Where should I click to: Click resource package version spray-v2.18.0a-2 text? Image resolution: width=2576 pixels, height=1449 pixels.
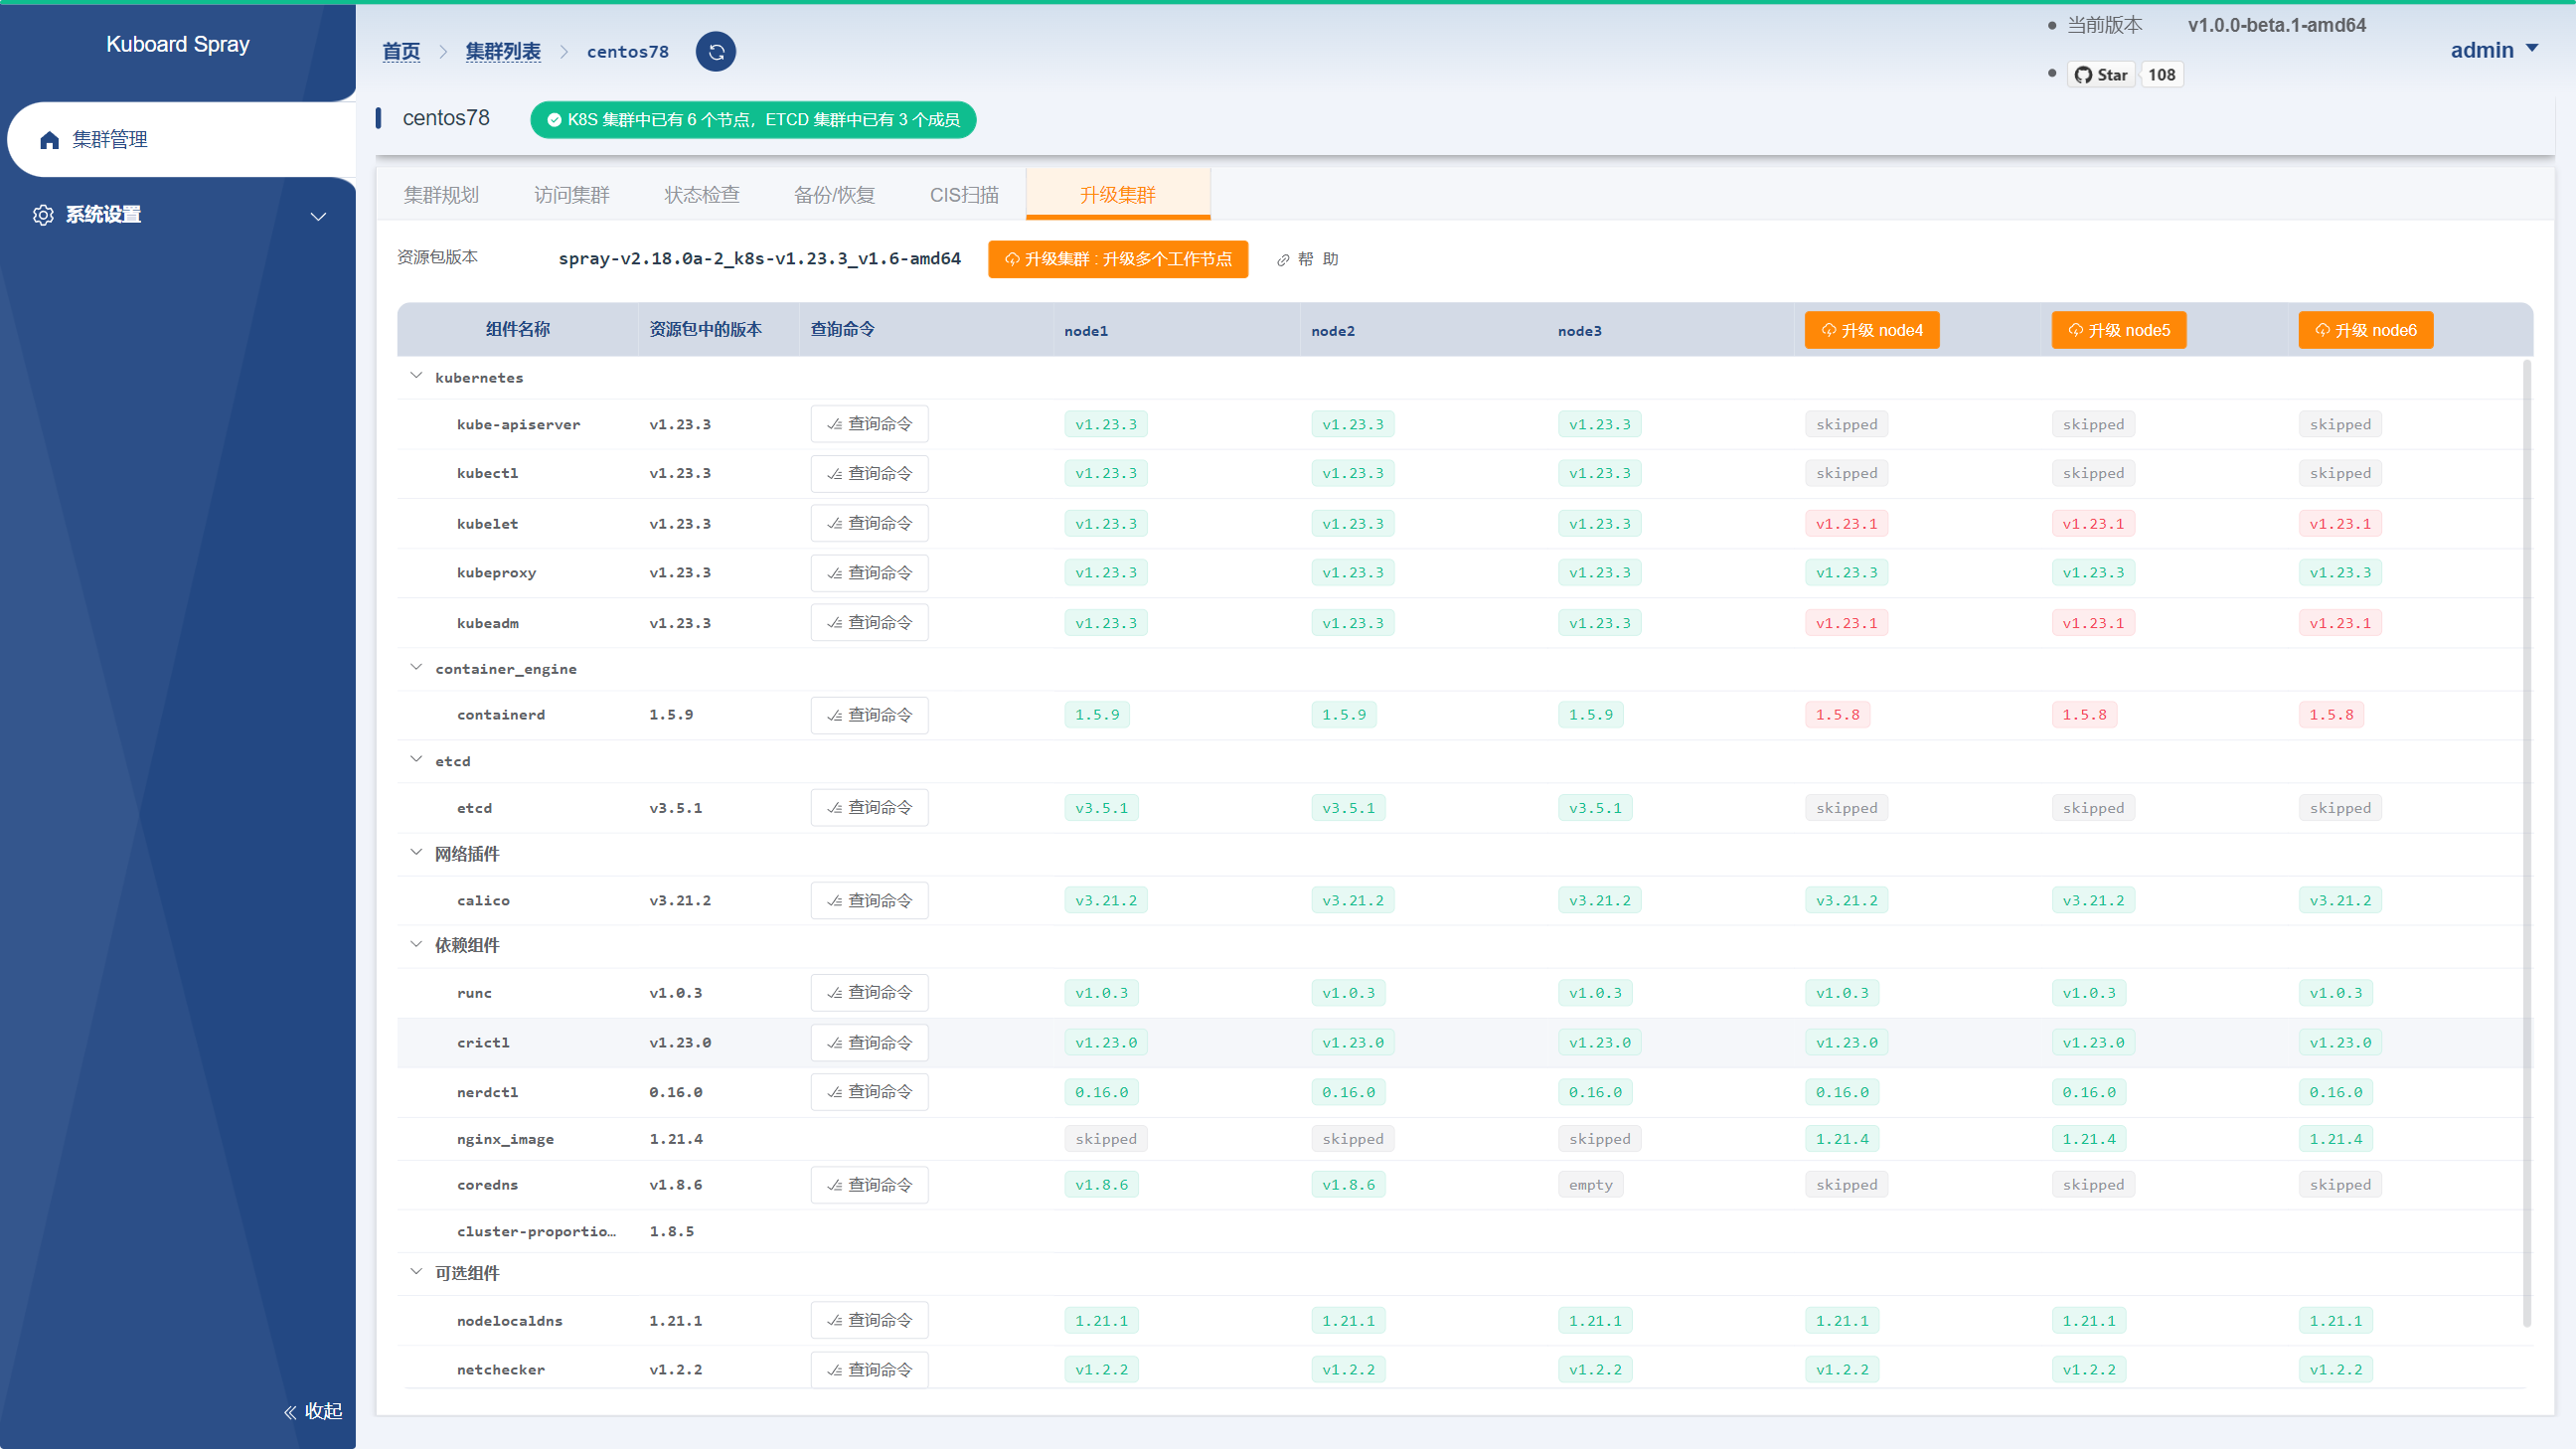[759, 259]
